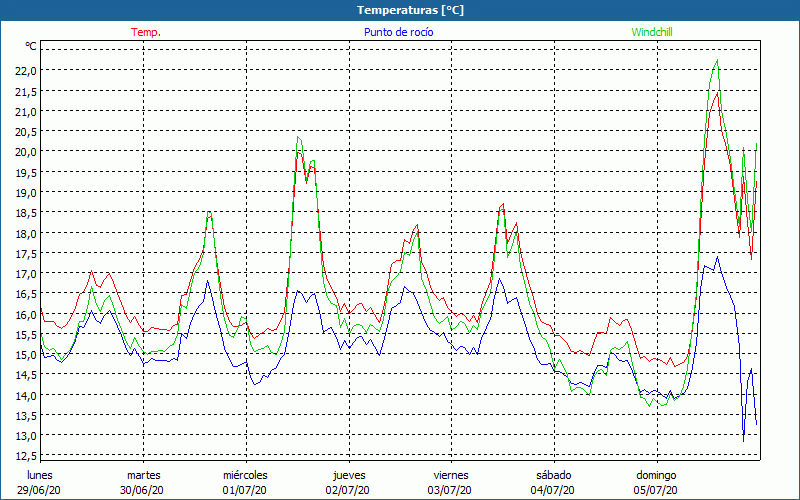Click the '16,5' y-axis value
Viewport: 800px width, 500px height.
pyautogui.click(x=26, y=294)
